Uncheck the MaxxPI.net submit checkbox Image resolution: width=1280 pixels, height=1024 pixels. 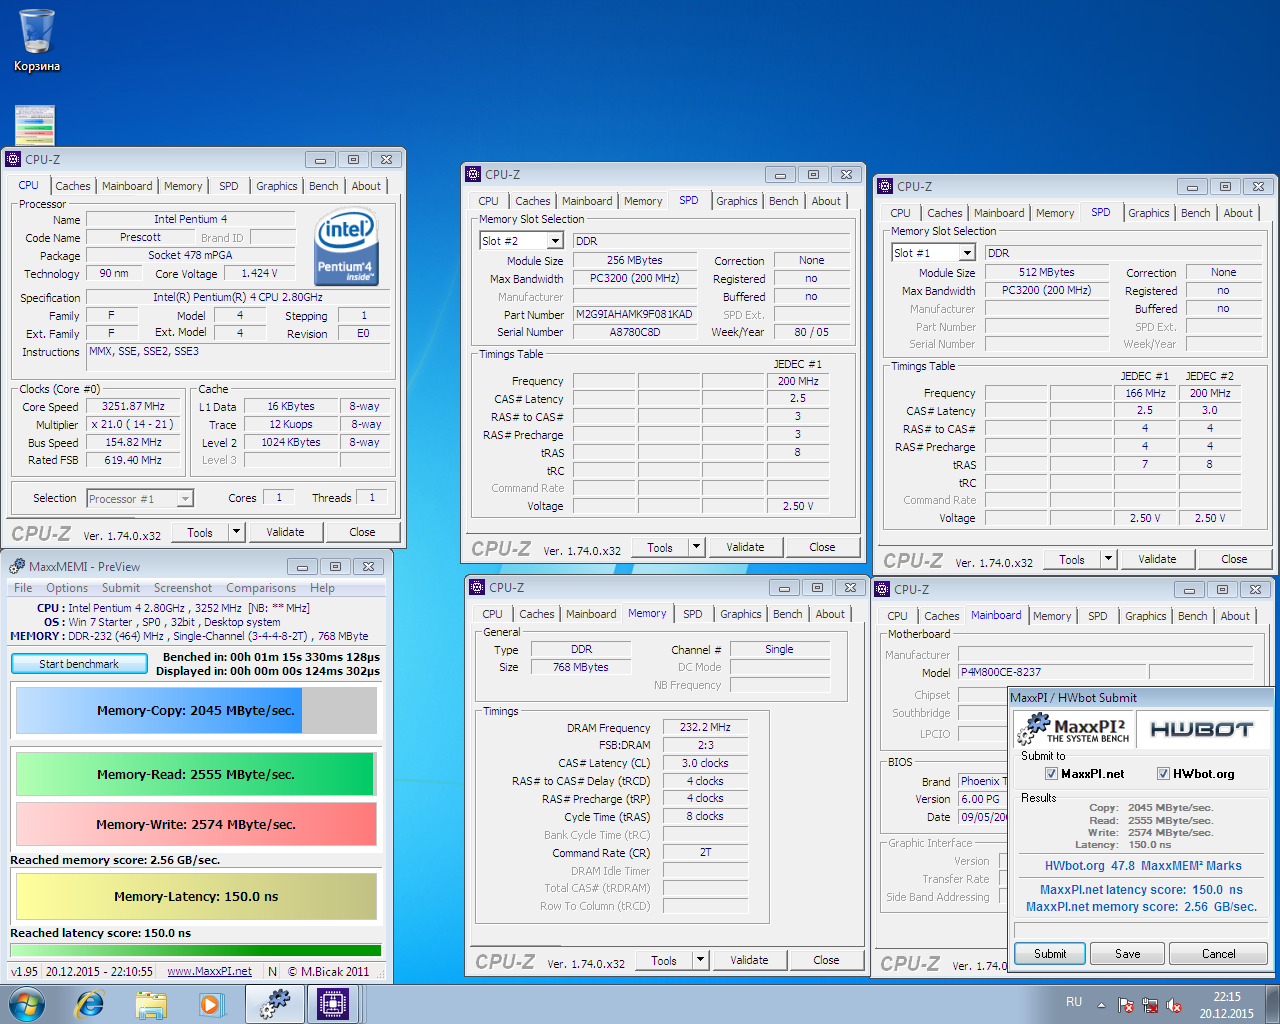tap(1051, 774)
